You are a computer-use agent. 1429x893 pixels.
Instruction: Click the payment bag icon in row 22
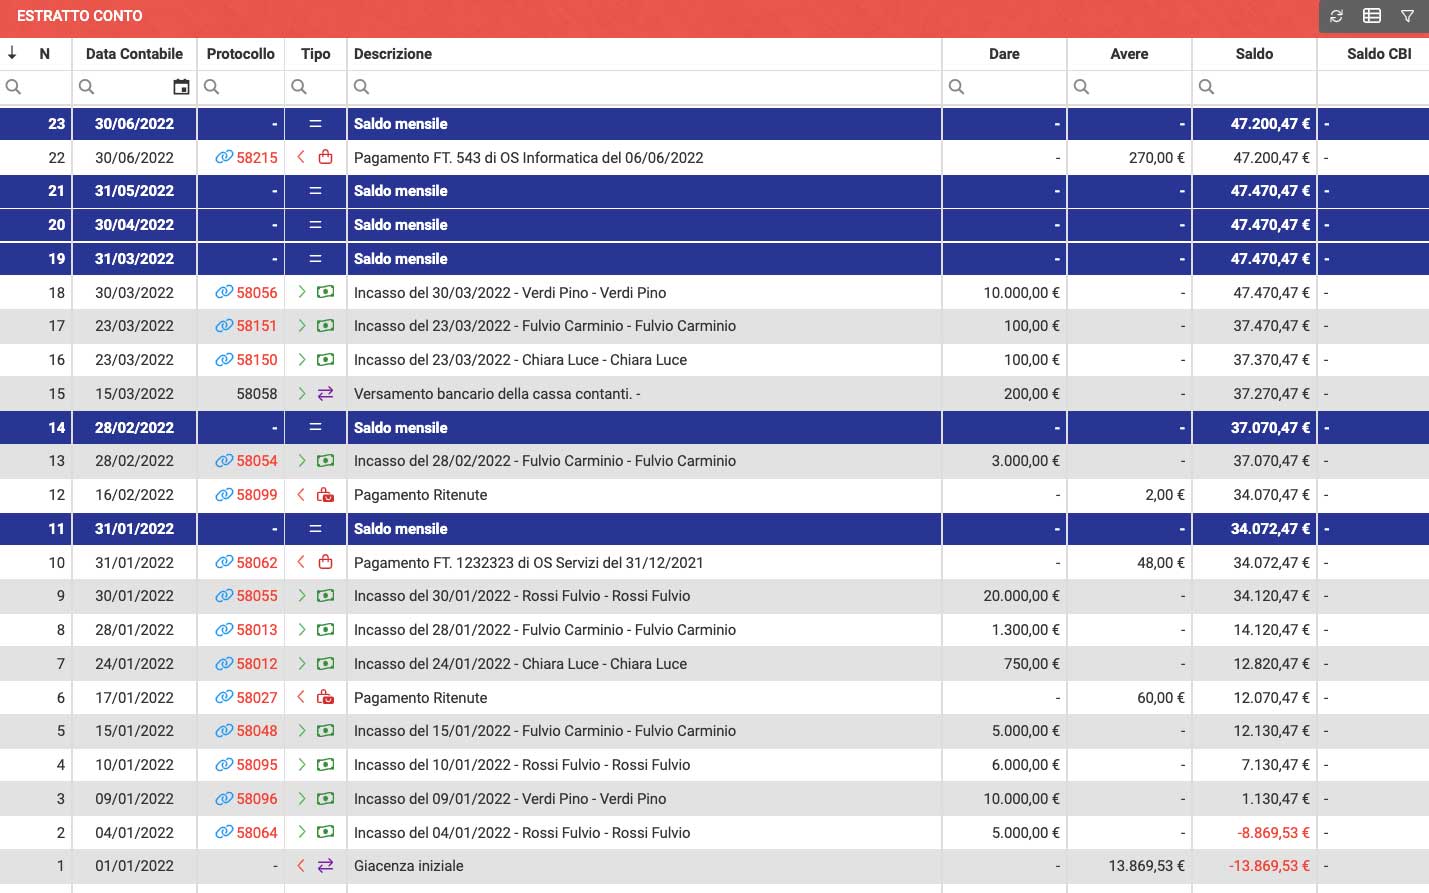325,157
